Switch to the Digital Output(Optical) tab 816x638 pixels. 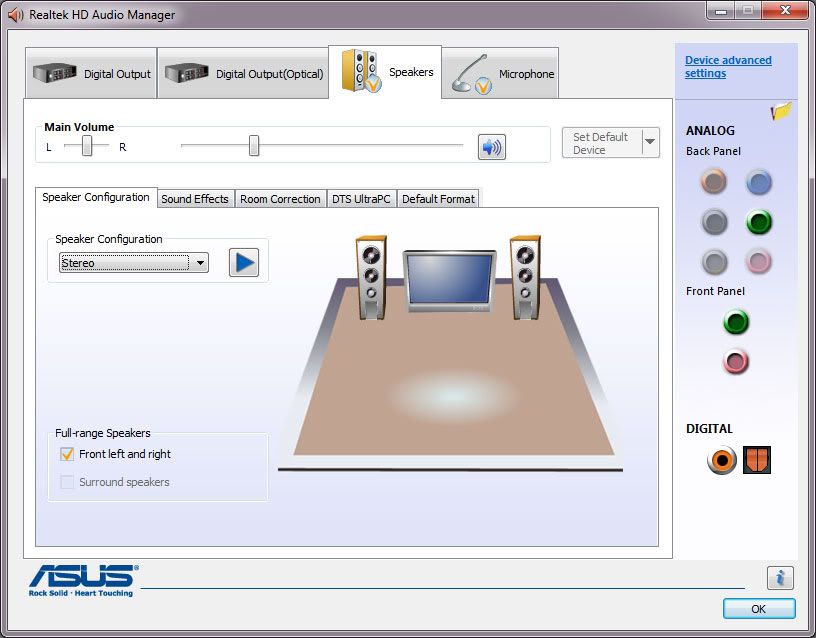click(x=243, y=73)
